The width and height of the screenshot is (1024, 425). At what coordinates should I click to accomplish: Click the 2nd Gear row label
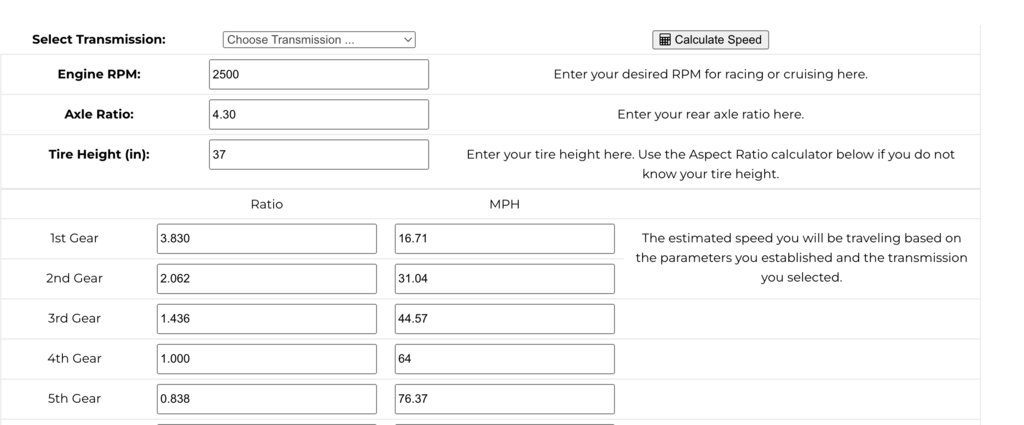tap(74, 279)
